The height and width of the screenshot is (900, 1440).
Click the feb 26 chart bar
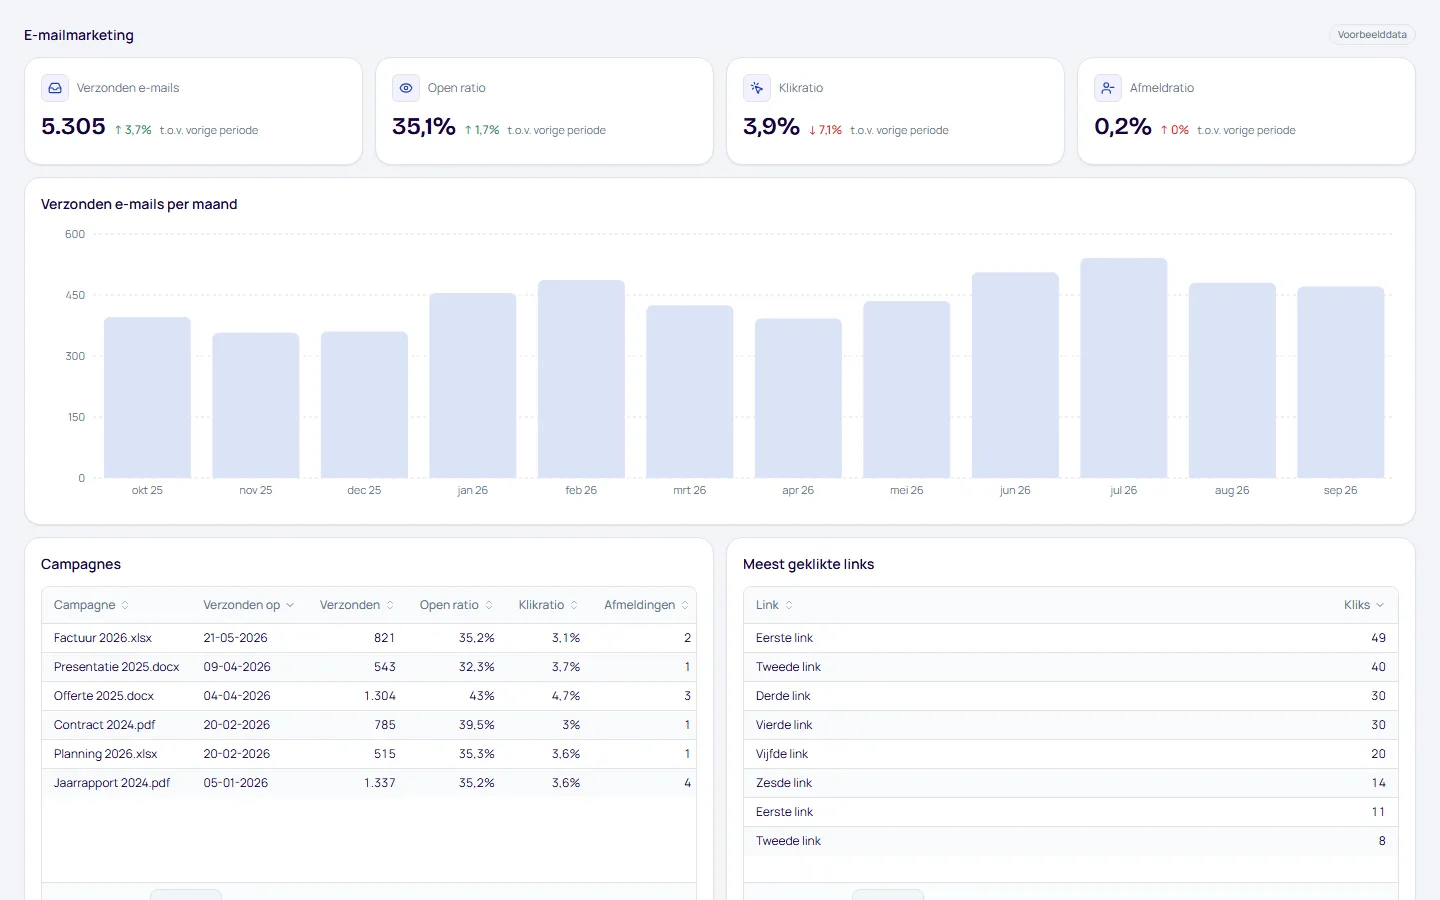point(581,379)
